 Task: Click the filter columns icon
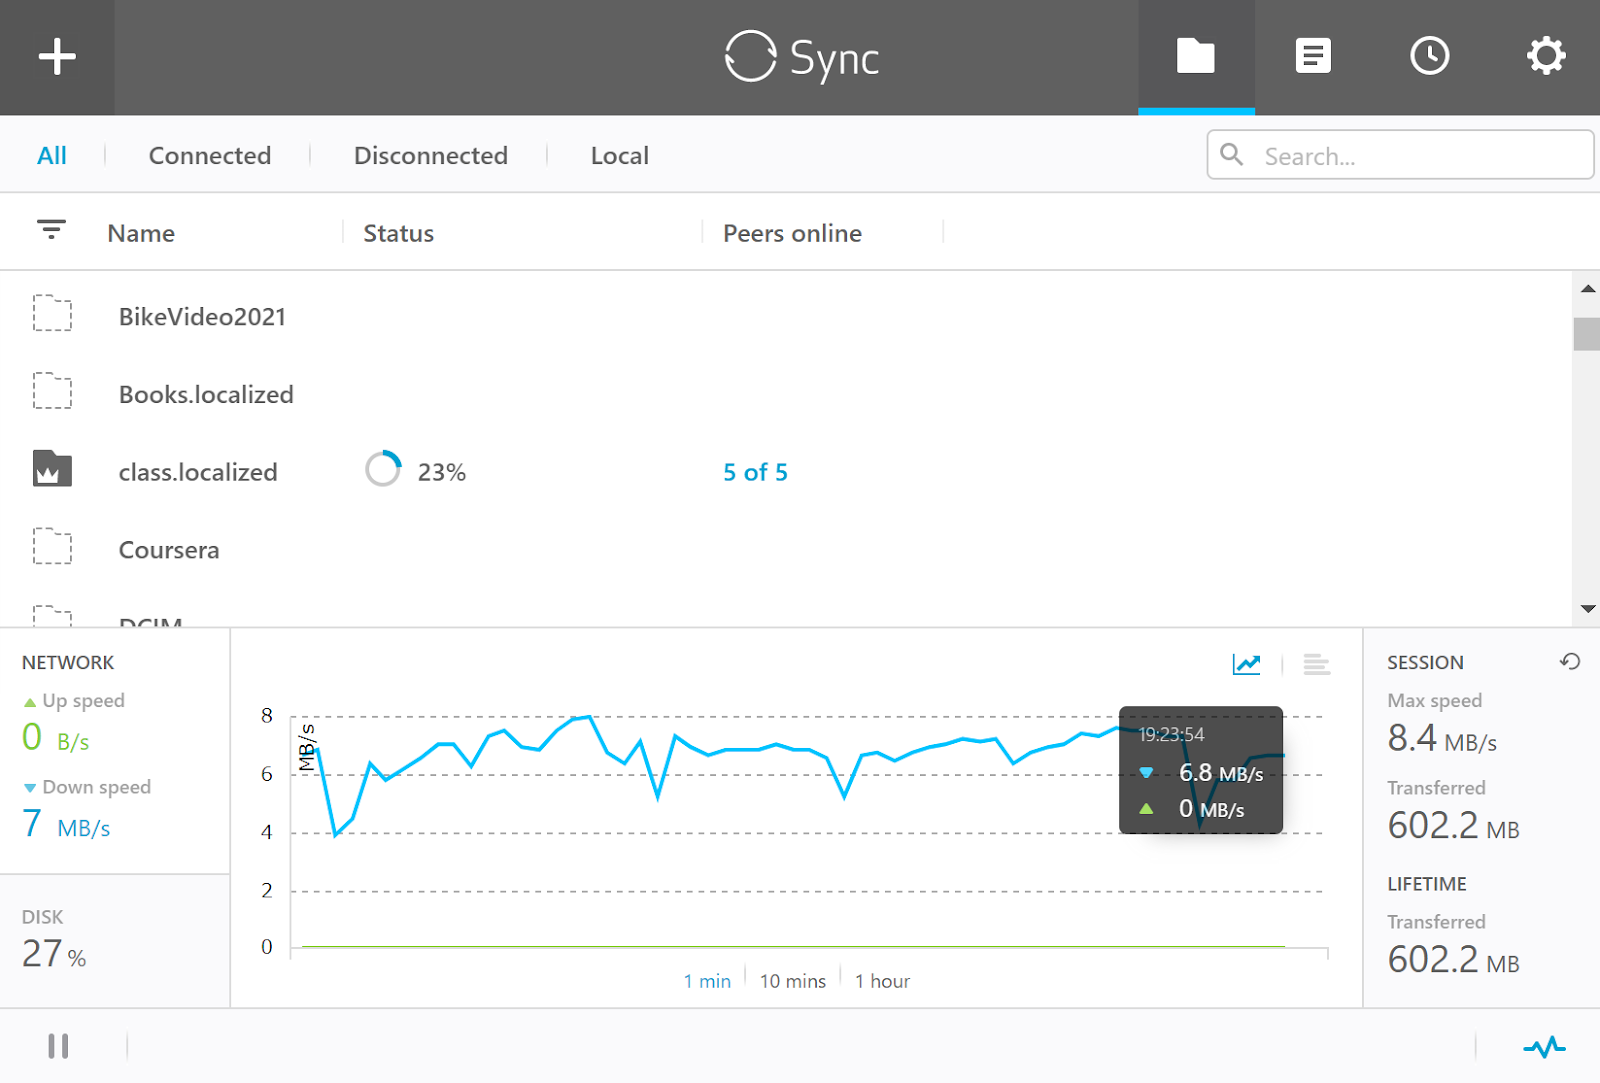(51, 230)
